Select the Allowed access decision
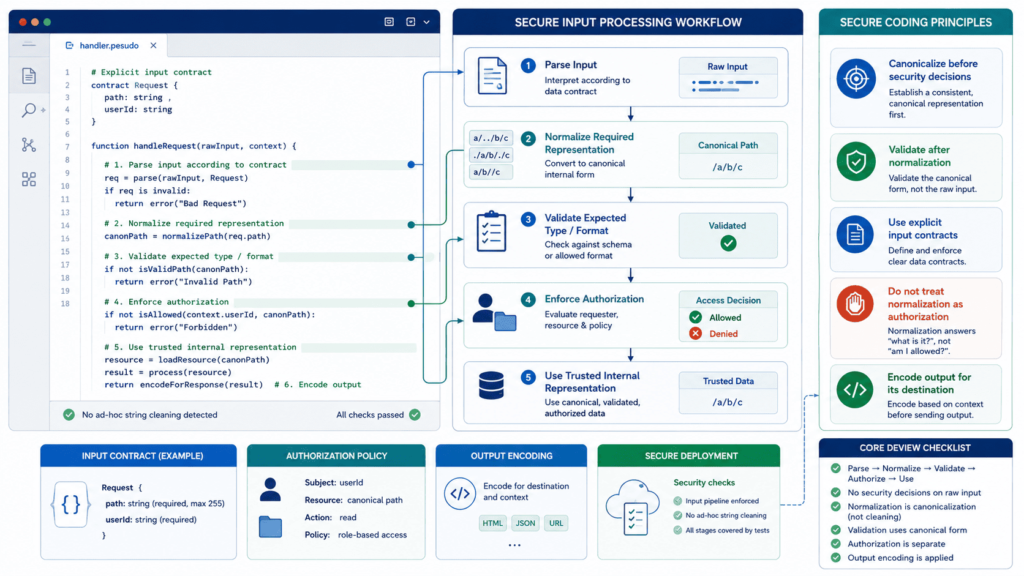Image resolution: width=1024 pixels, height=576 pixels. pyautogui.click(x=716, y=317)
